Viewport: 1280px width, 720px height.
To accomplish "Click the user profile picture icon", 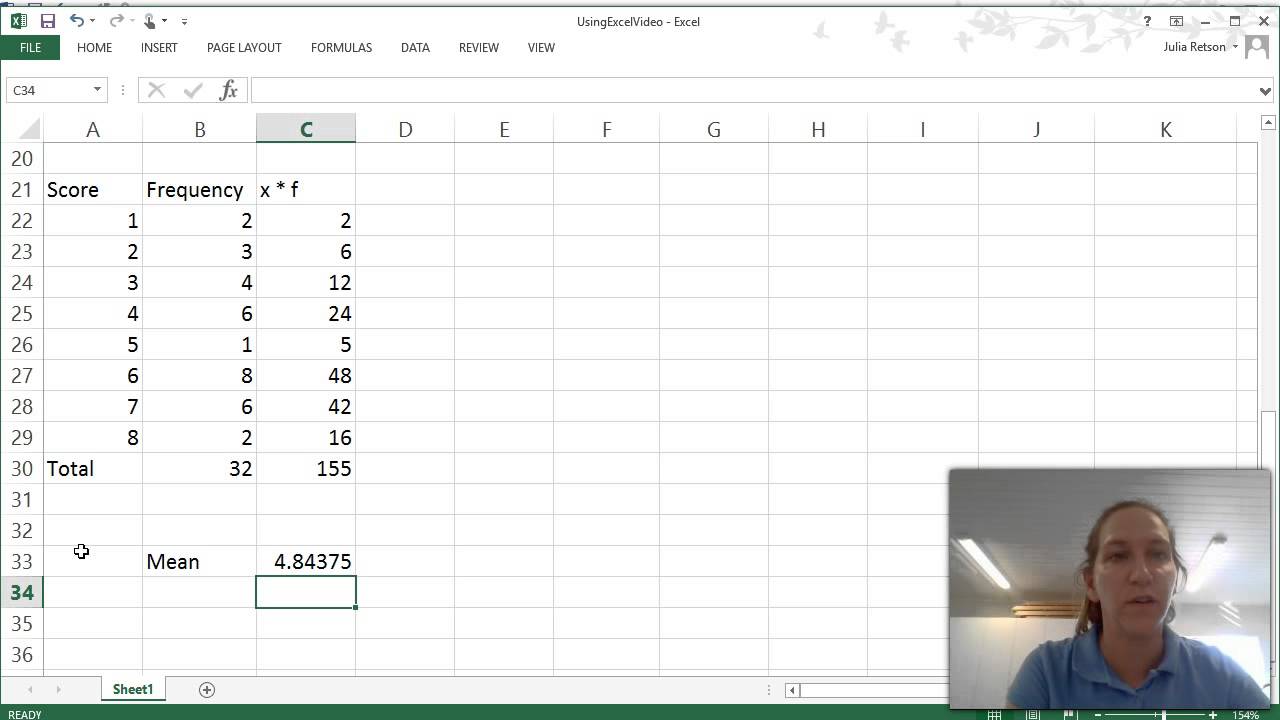I will click(x=1257, y=48).
